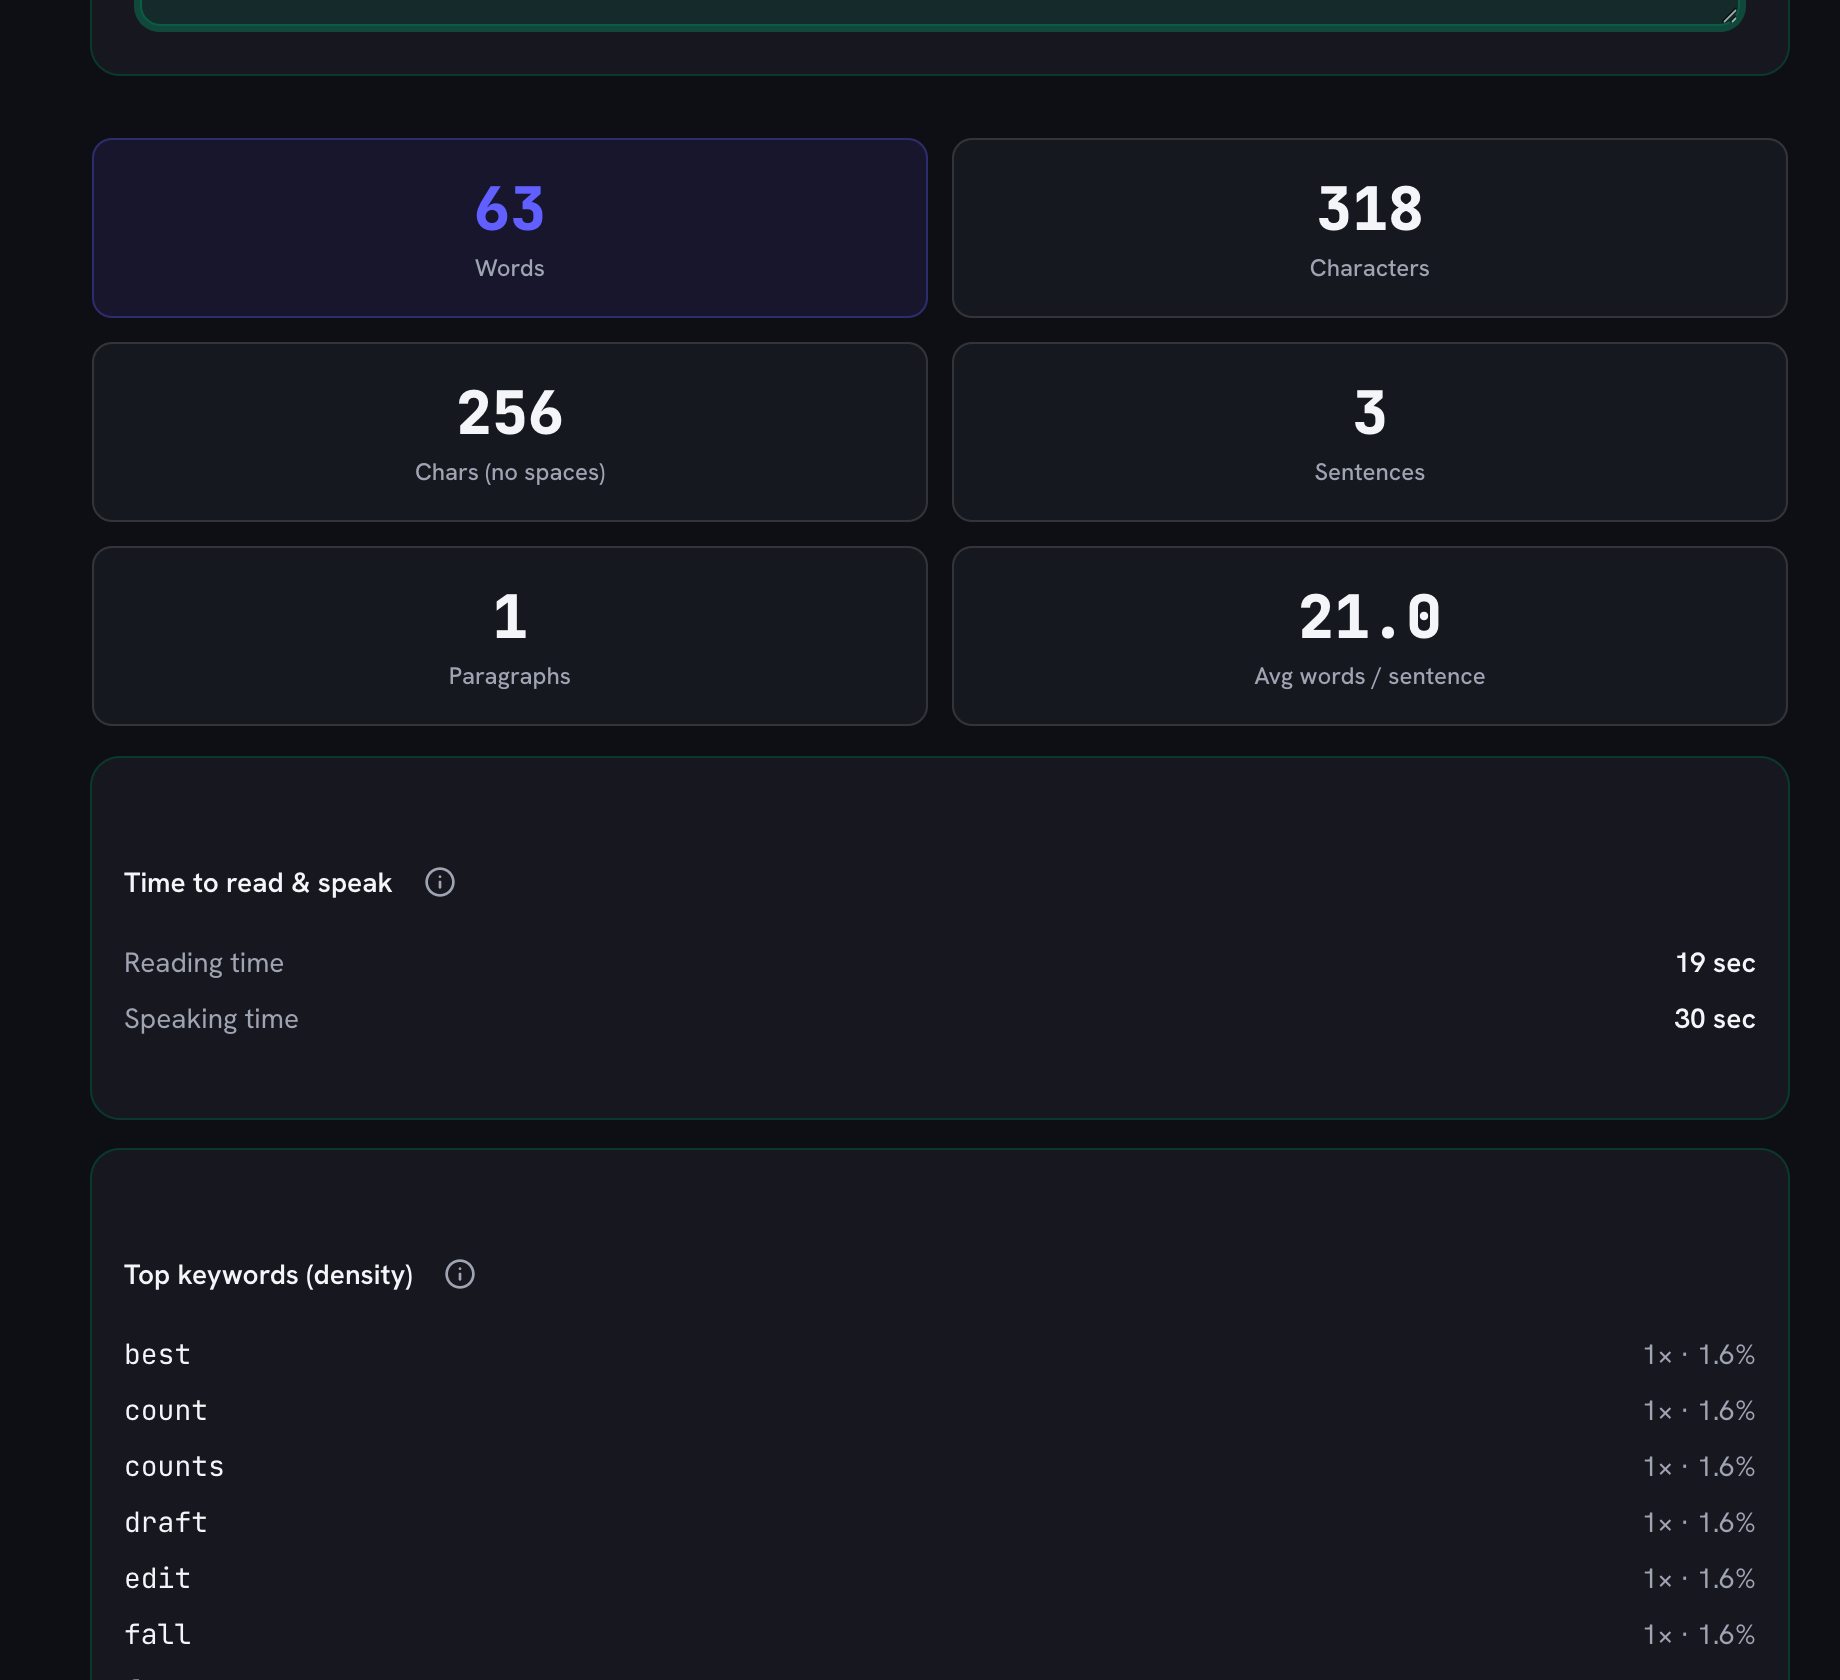Click the keyword 'counts' row
Viewport: 1840px width, 1680px height.
940,1466
